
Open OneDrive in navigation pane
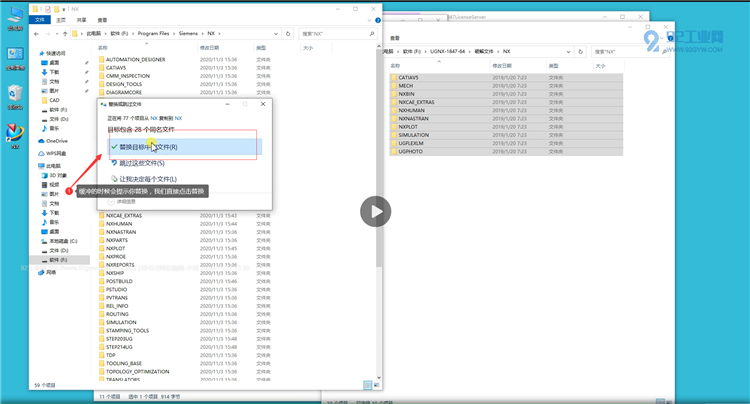pyautogui.click(x=53, y=141)
